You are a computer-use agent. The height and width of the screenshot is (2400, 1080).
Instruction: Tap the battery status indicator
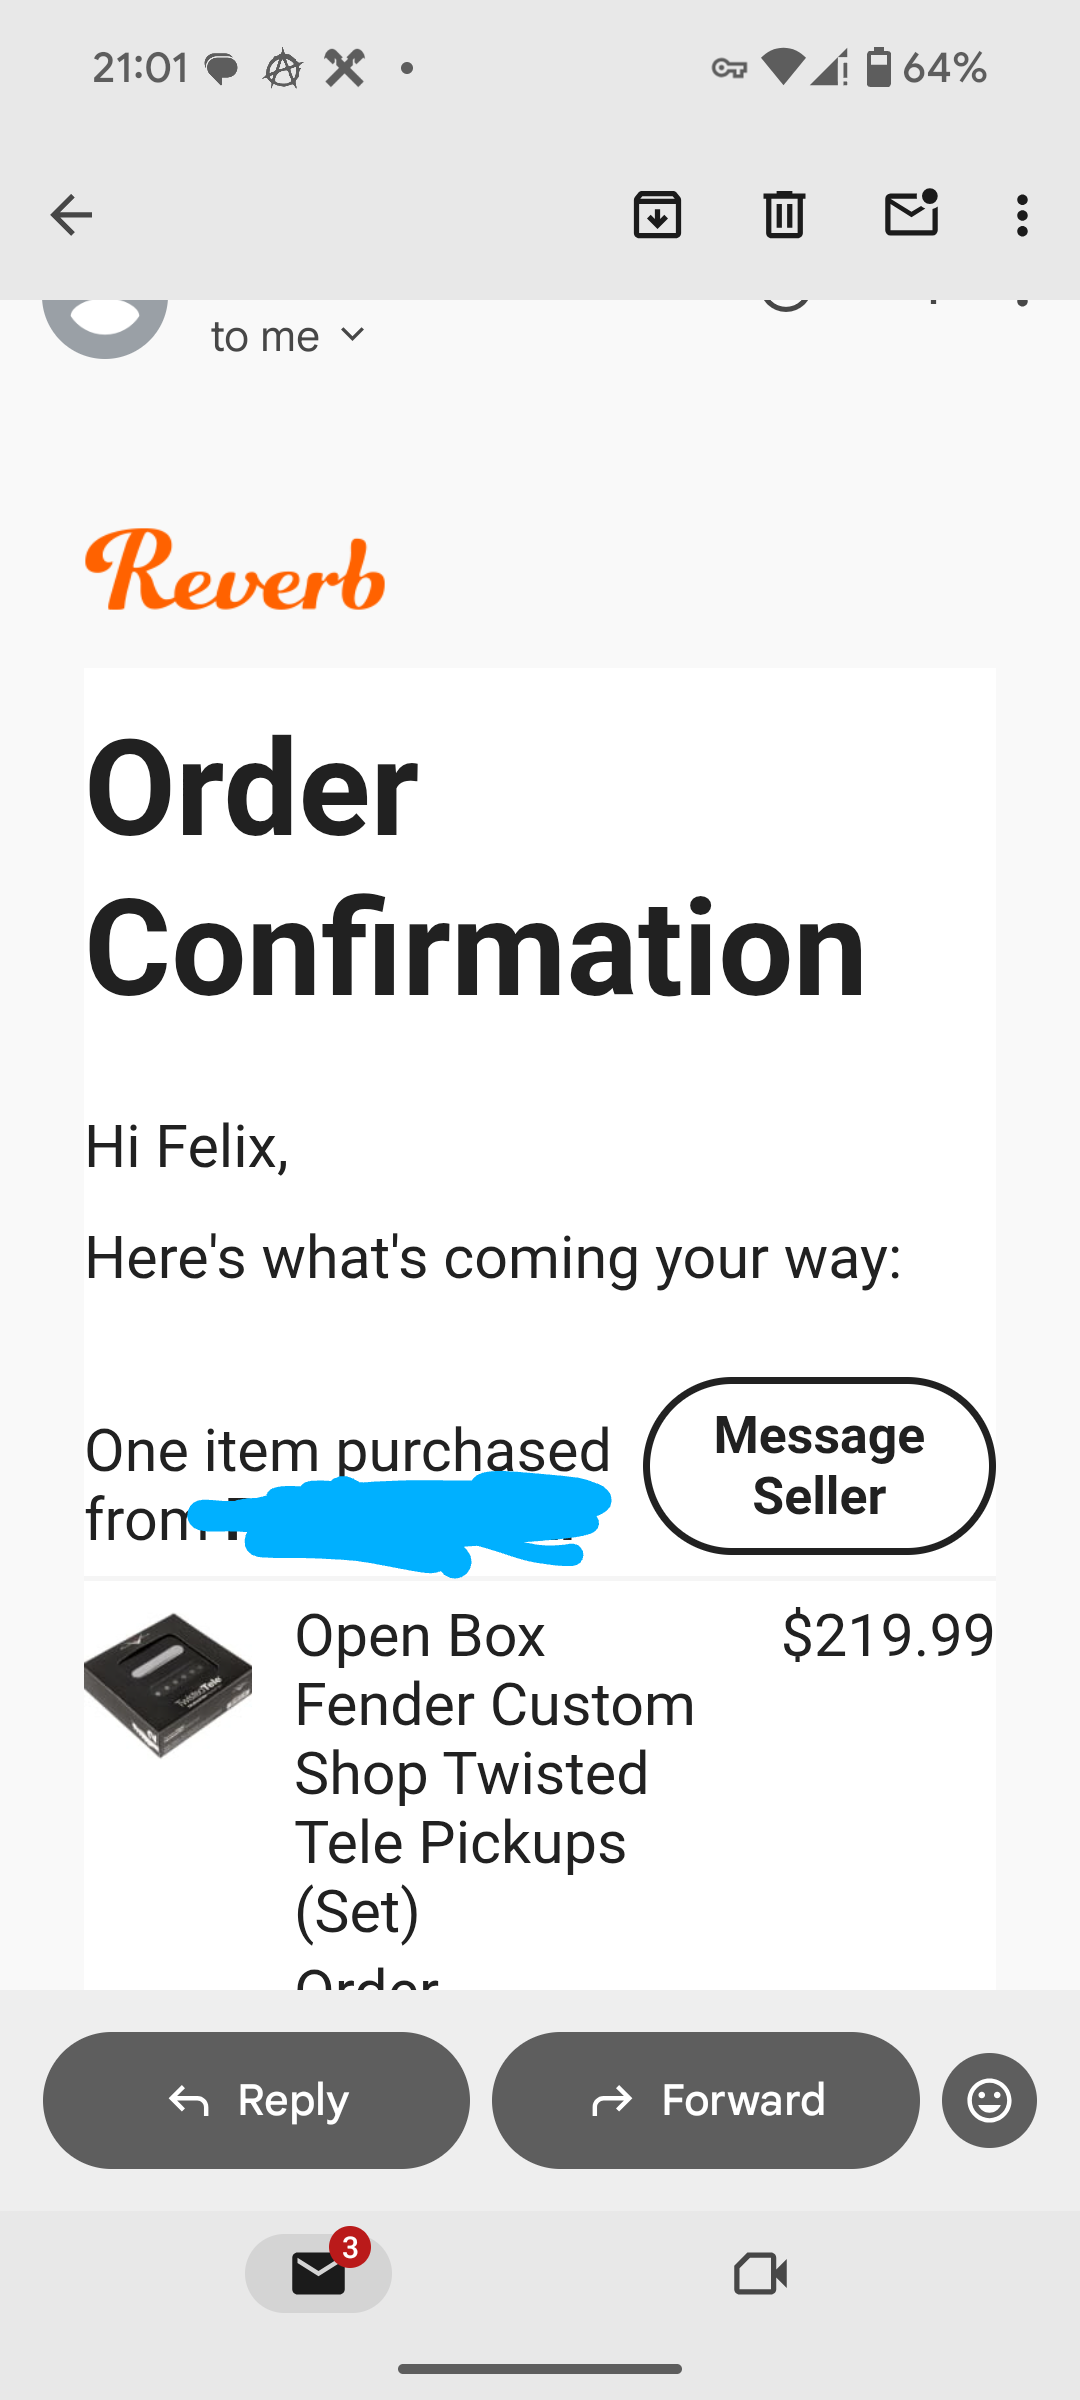click(879, 68)
